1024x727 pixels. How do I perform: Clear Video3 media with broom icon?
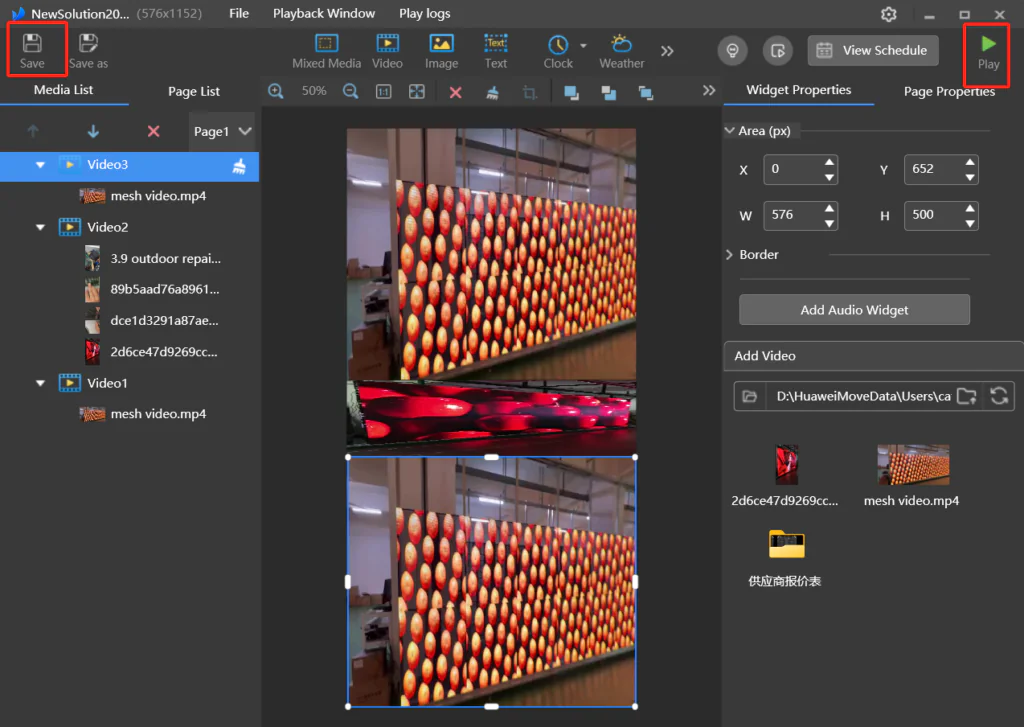click(x=239, y=166)
